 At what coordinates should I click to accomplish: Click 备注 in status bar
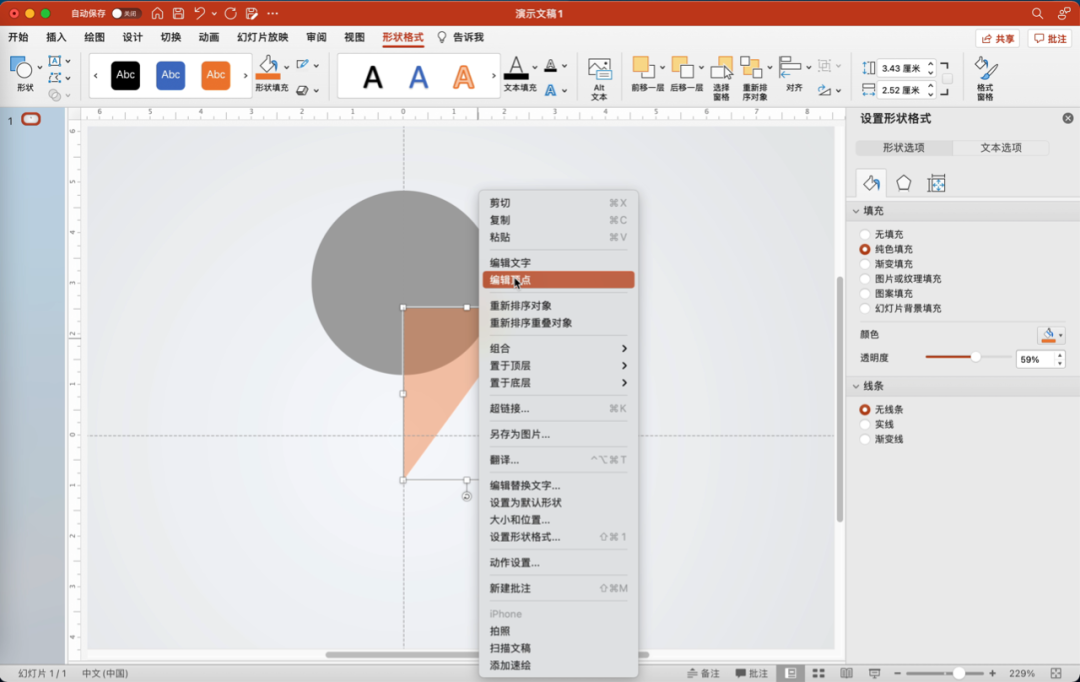pos(703,673)
